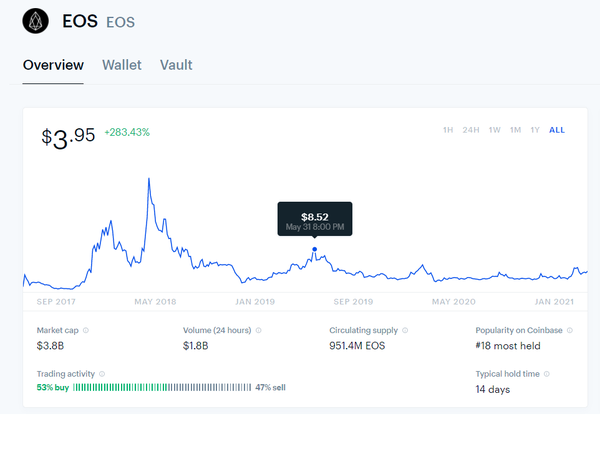Select the 24H chart range
This screenshot has height=452, width=600.
tap(470, 130)
